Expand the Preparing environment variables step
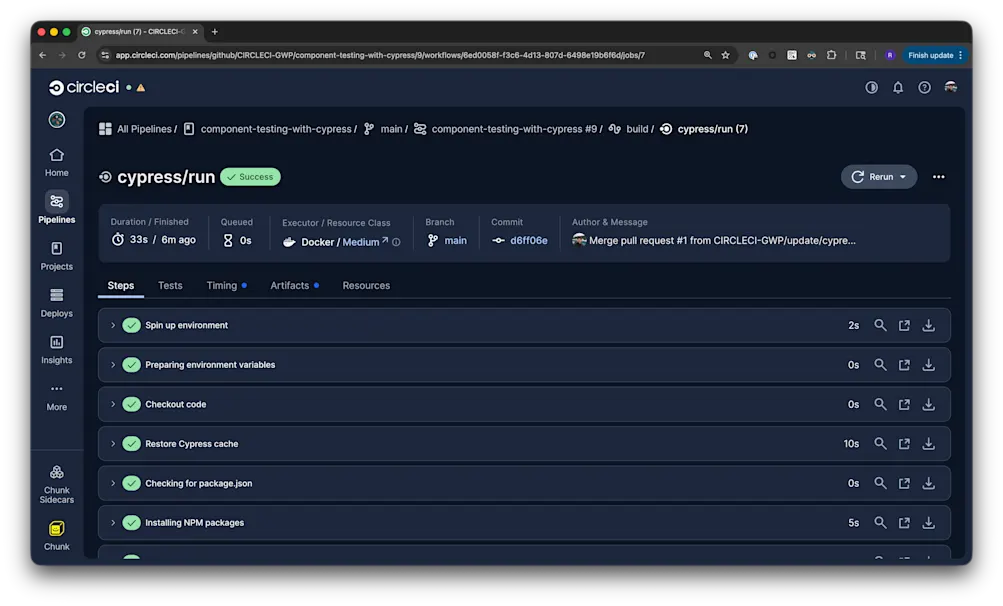Image resolution: width=1003 pixels, height=606 pixels. point(113,365)
